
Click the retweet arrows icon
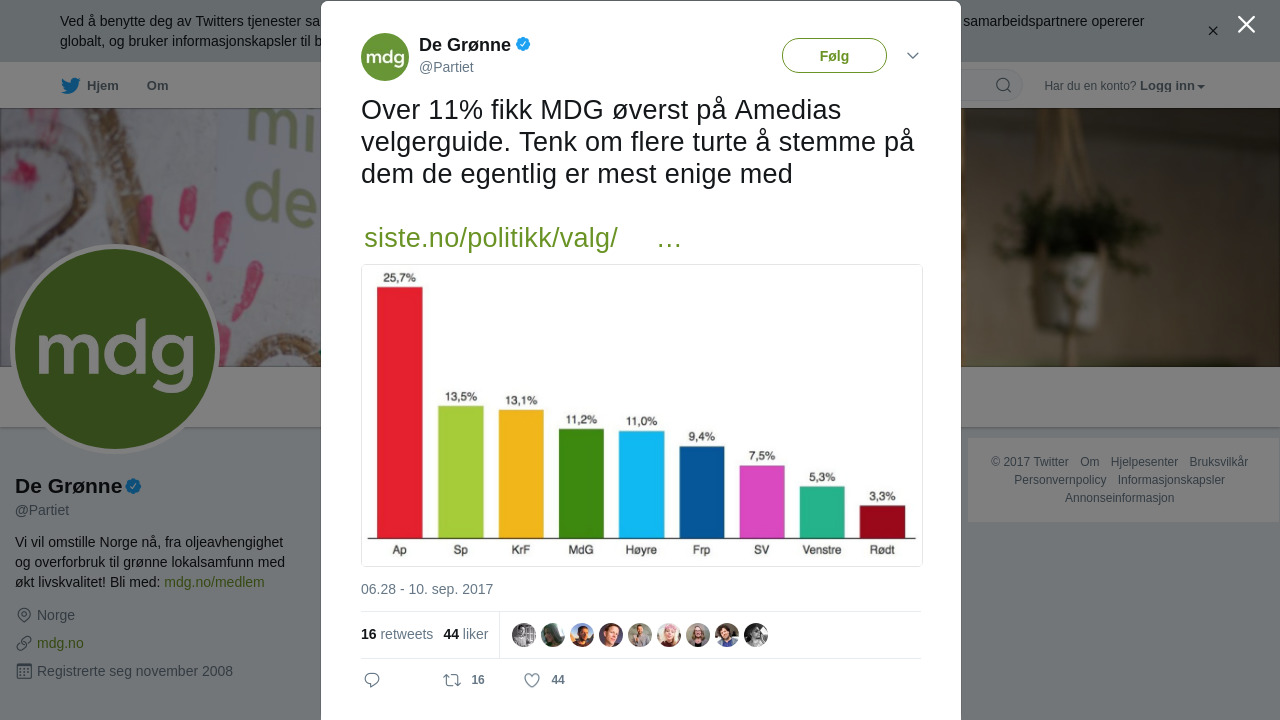tap(452, 680)
